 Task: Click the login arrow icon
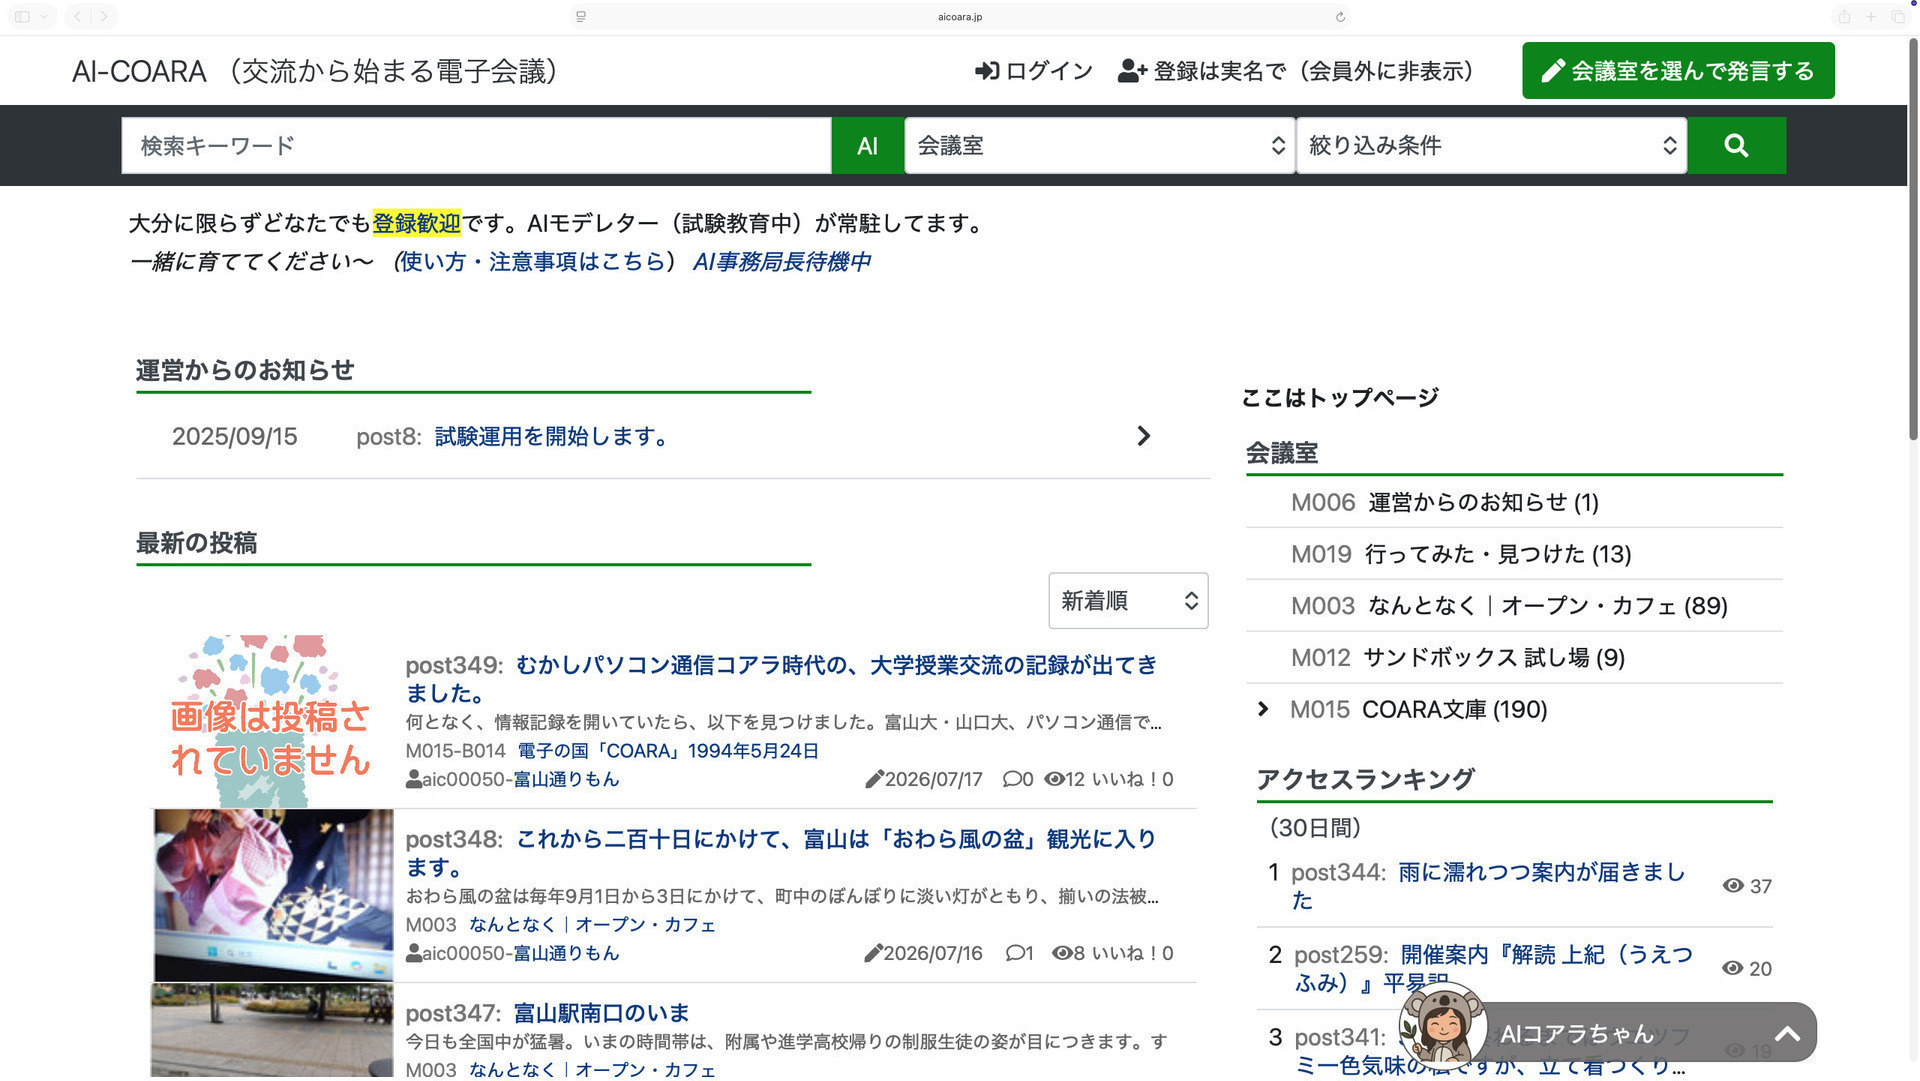(x=987, y=71)
